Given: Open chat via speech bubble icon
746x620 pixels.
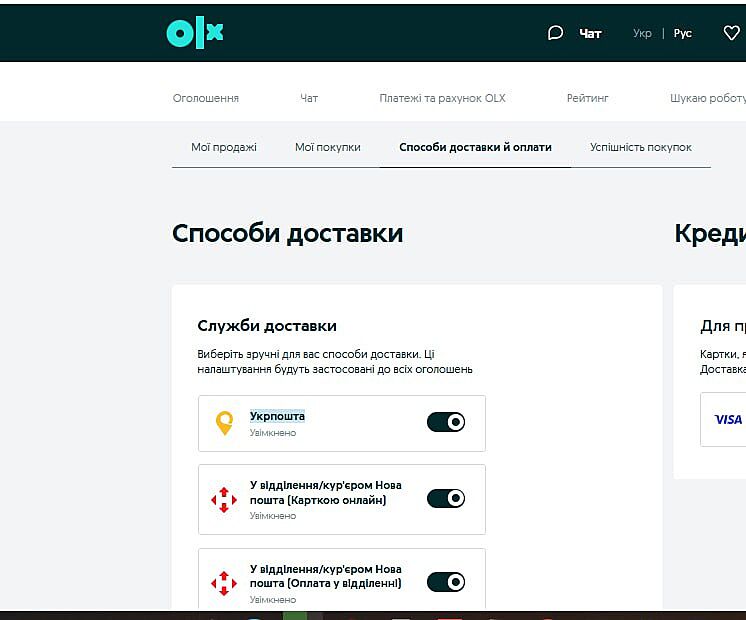Looking at the screenshot, I should point(555,33).
